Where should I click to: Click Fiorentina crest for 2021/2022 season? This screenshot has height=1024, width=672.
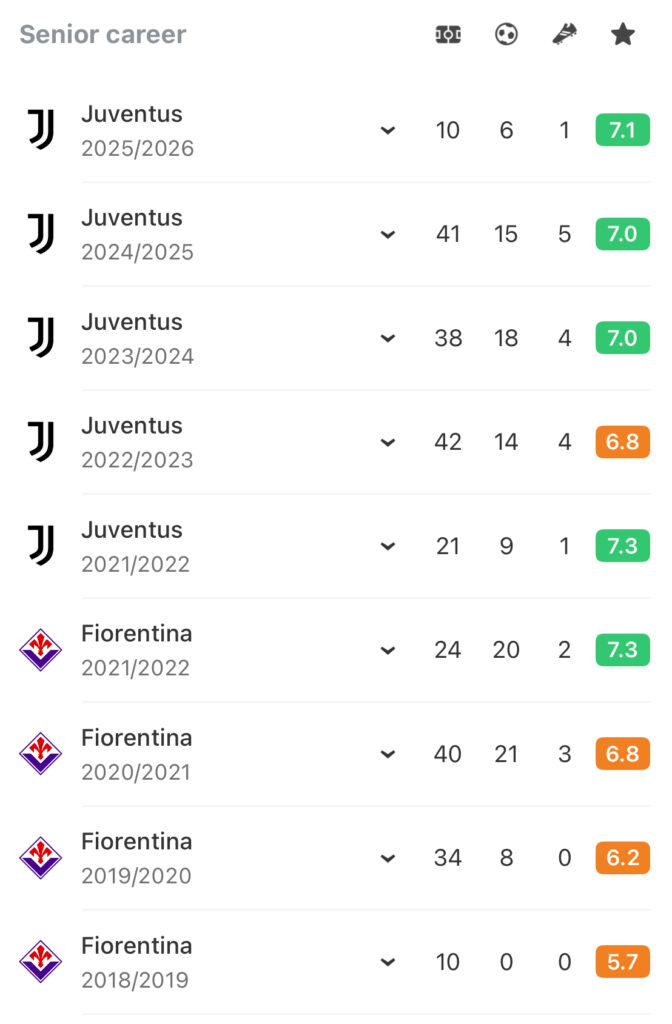[41, 650]
